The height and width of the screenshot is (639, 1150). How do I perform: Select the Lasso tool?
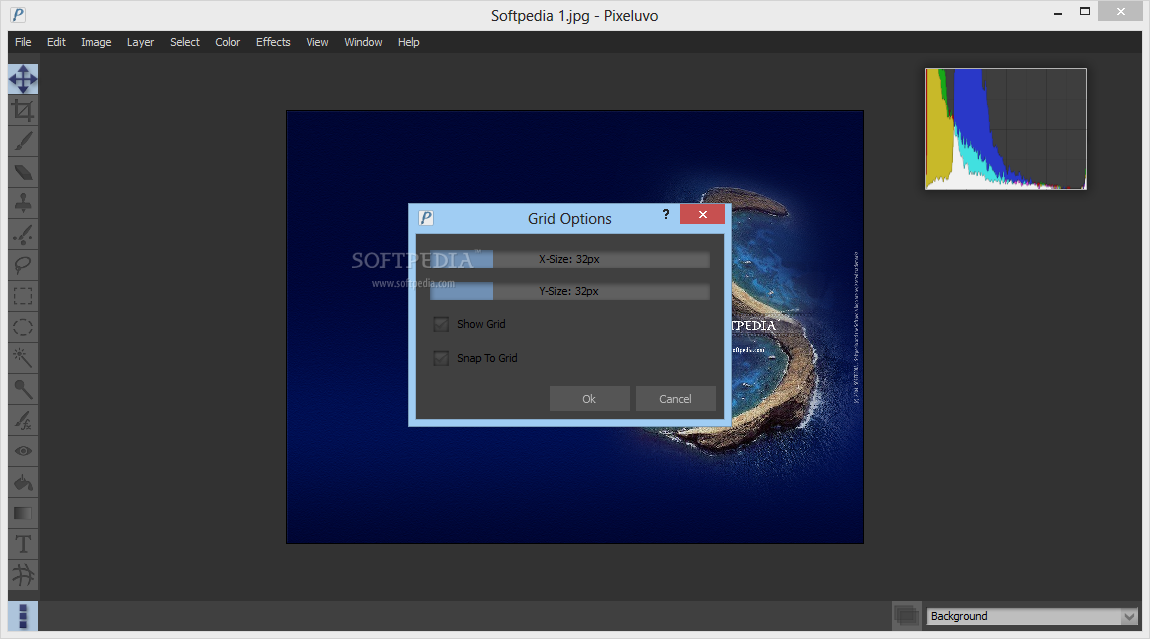[23, 265]
